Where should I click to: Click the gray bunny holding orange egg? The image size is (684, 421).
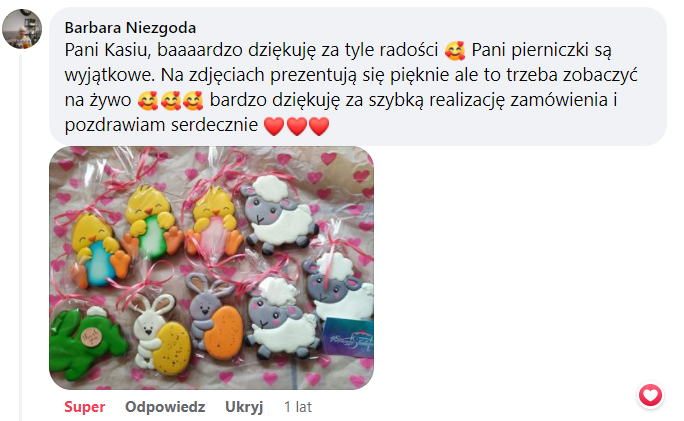(x=214, y=315)
